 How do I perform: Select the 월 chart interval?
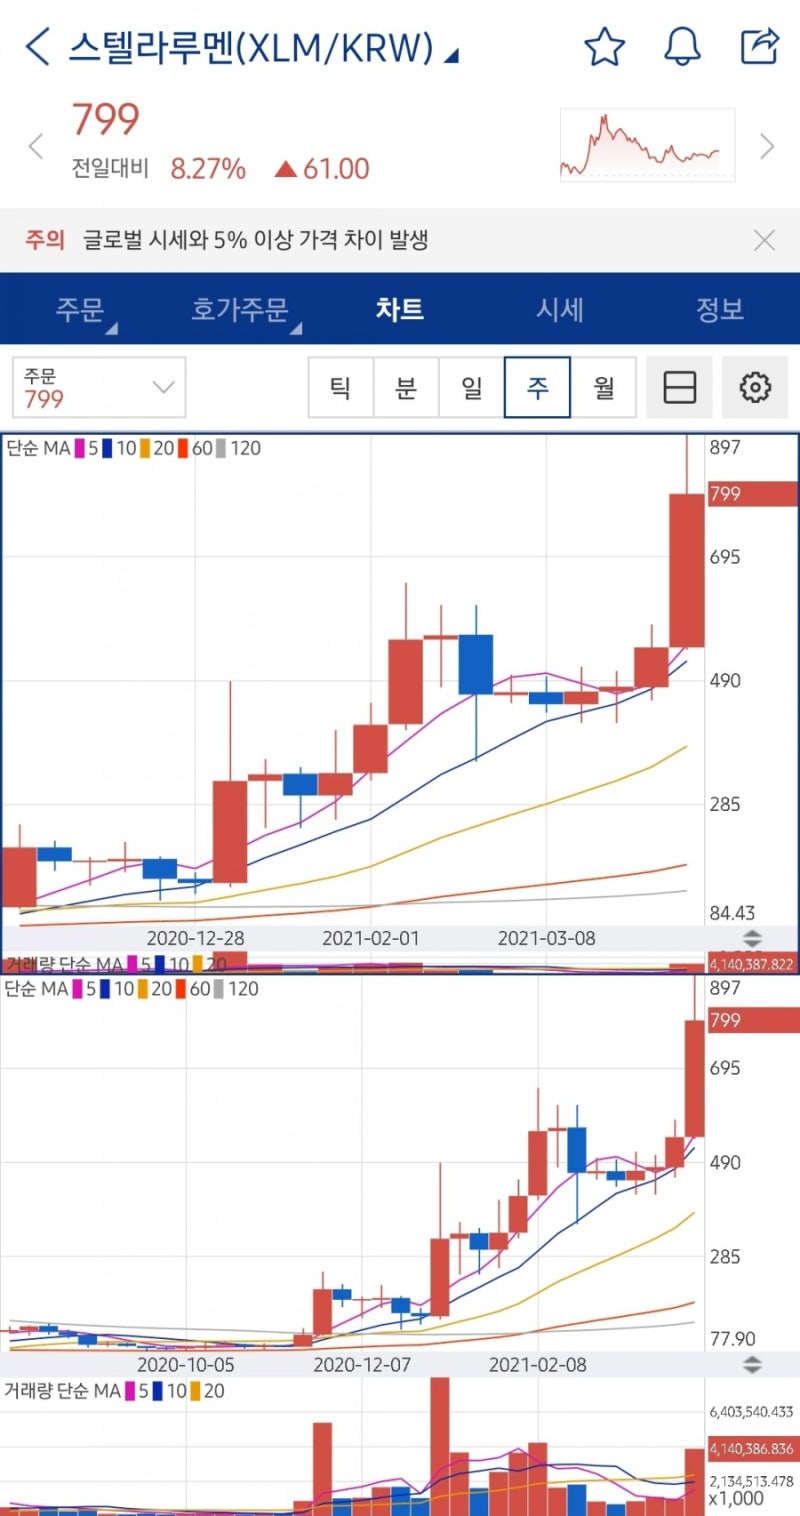pyautogui.click(x=603, y=387)
